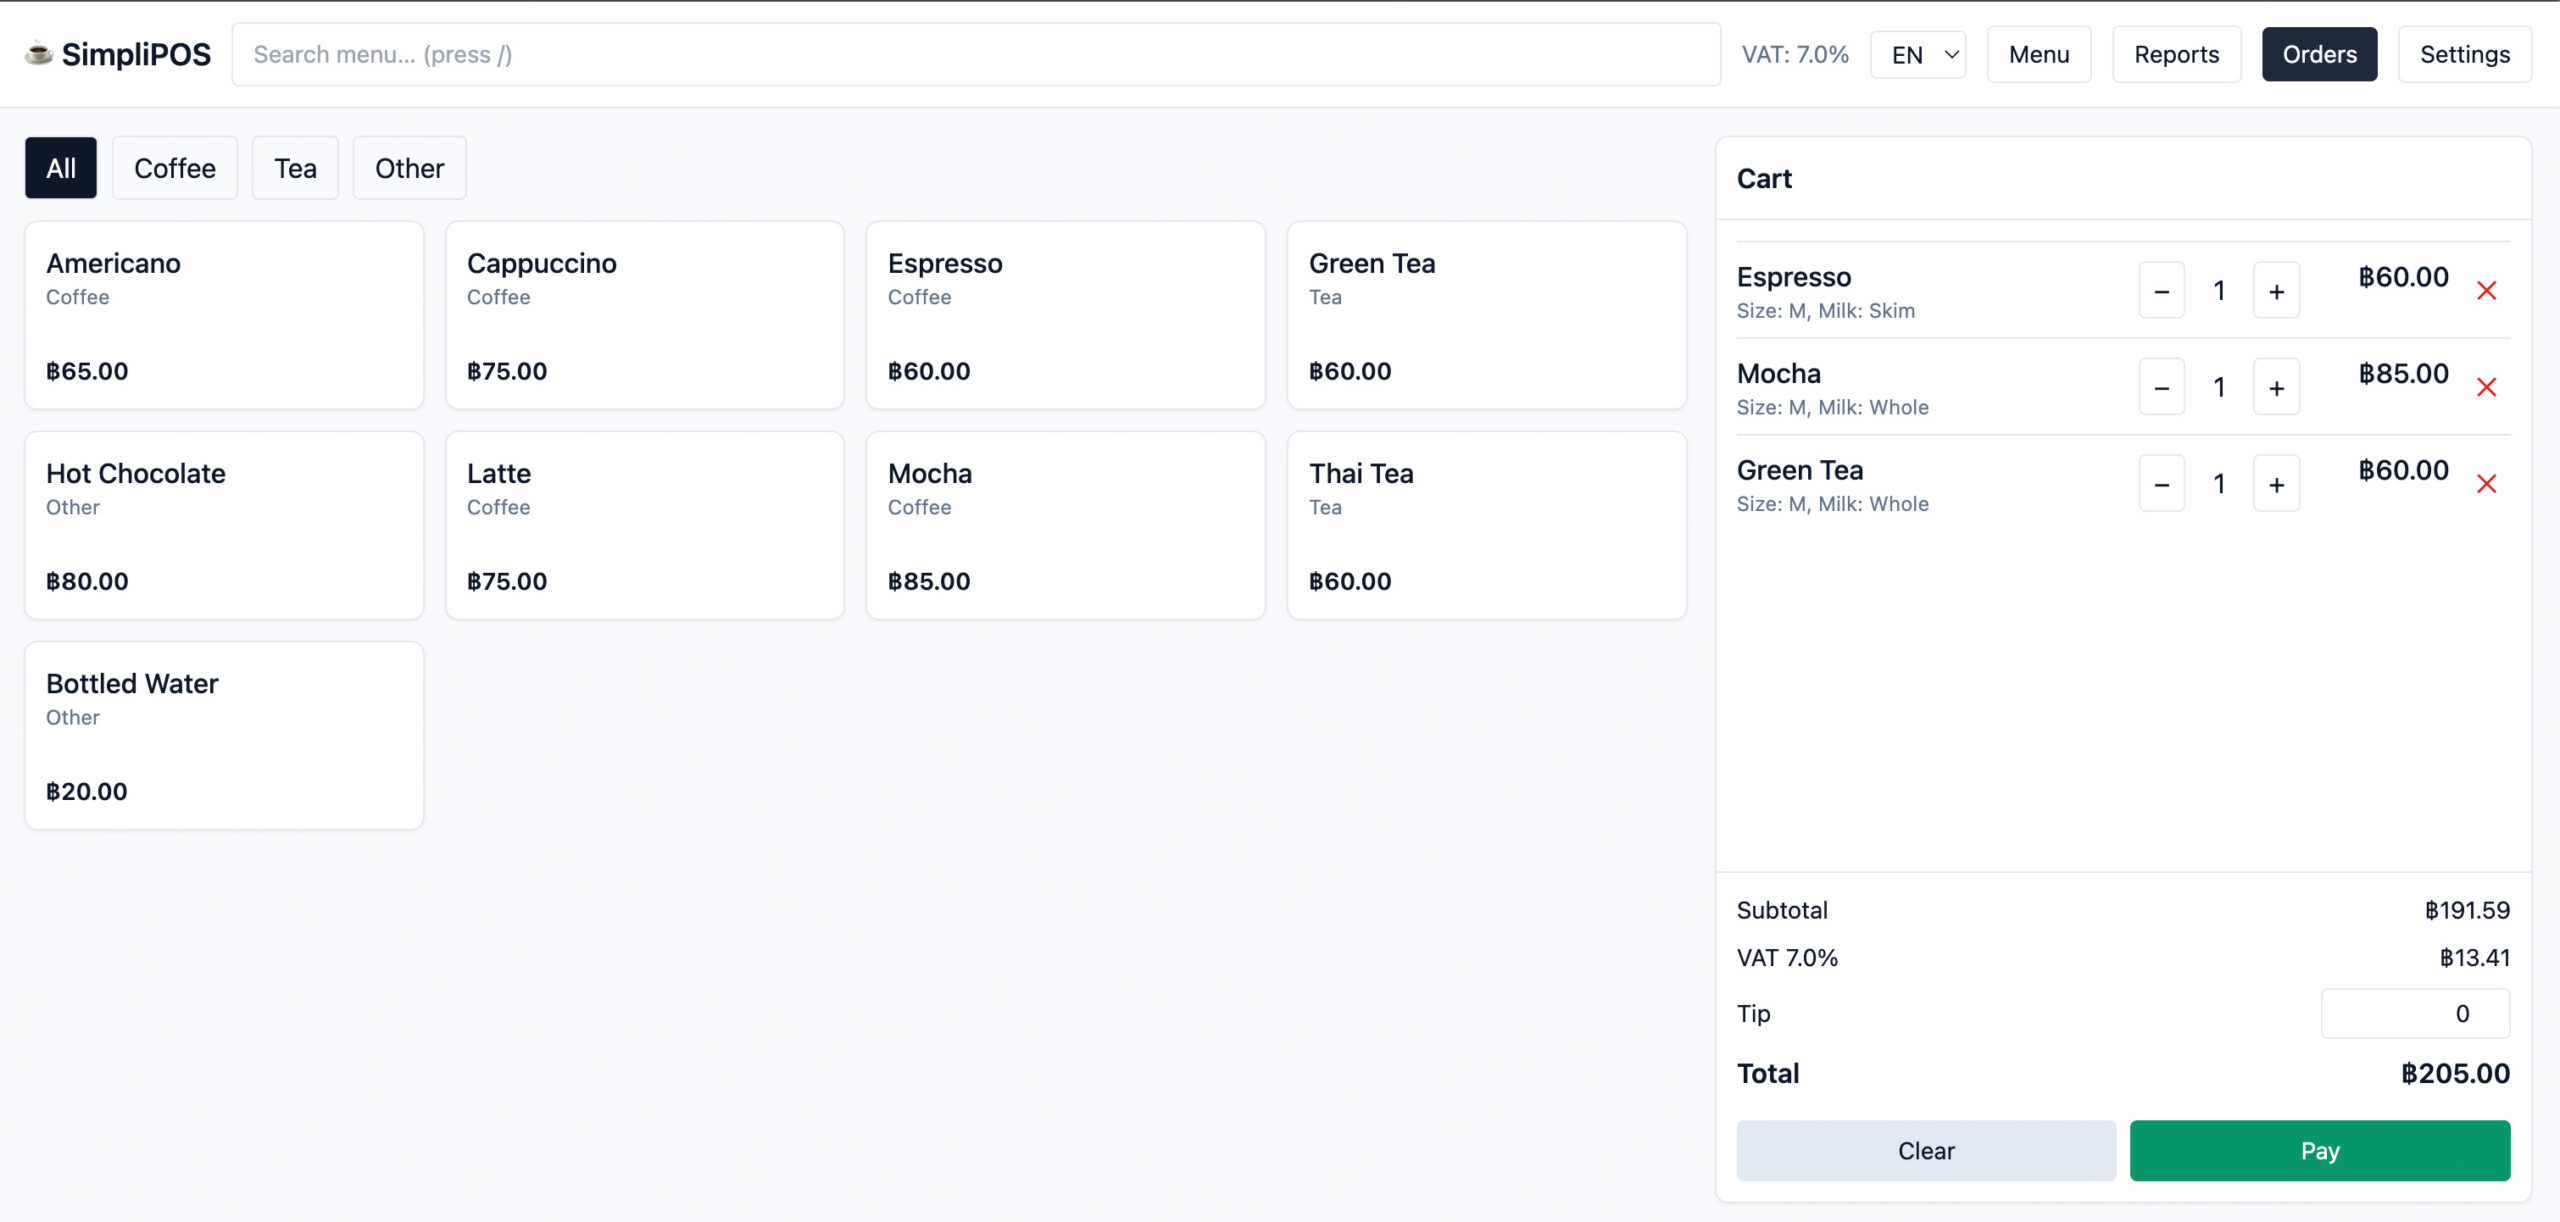Image resolution: width=2560 pixels, height=1222 pixels.
Task: Open the EN language dropdown
Action: [x=1917, y=55]
